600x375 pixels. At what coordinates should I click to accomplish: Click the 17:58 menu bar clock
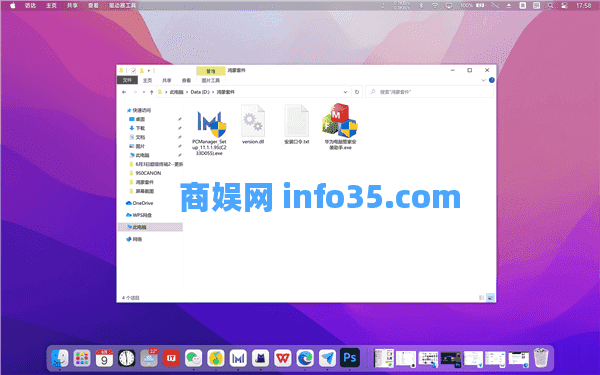[584, 5]
